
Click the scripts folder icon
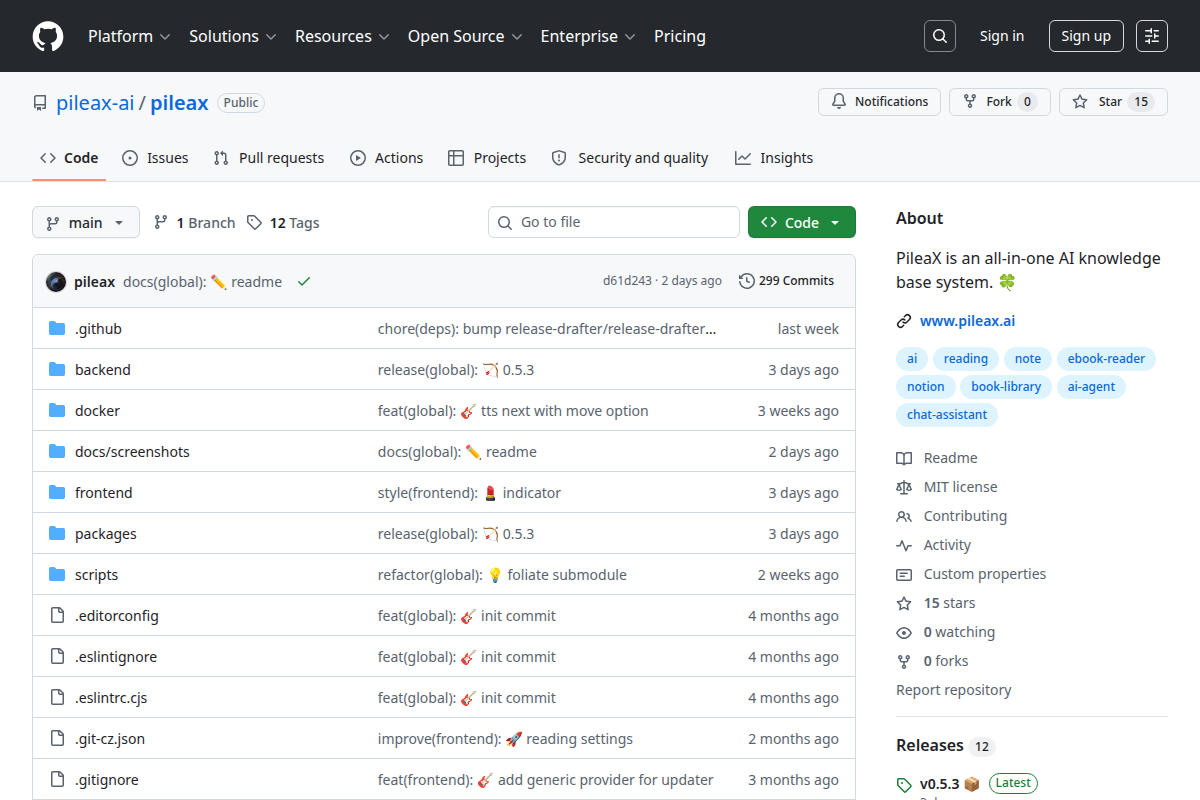57,575
